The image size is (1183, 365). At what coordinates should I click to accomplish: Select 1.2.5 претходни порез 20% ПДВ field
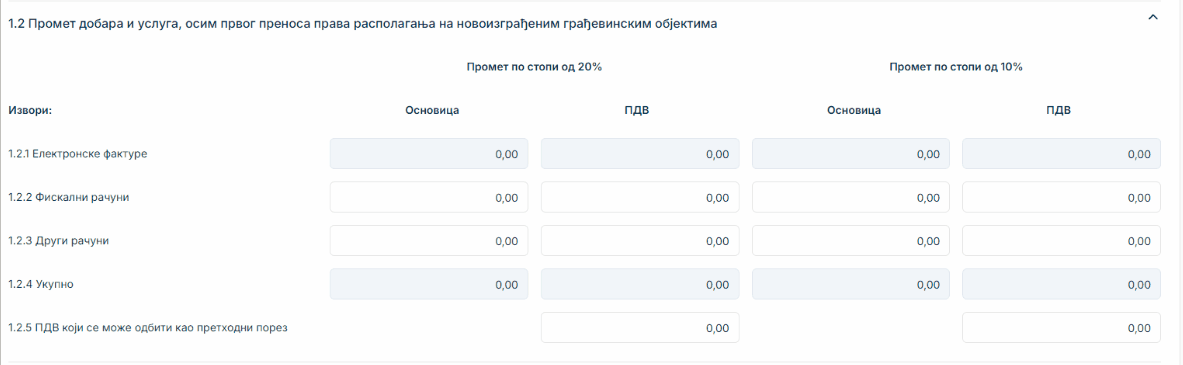(641, 327)
